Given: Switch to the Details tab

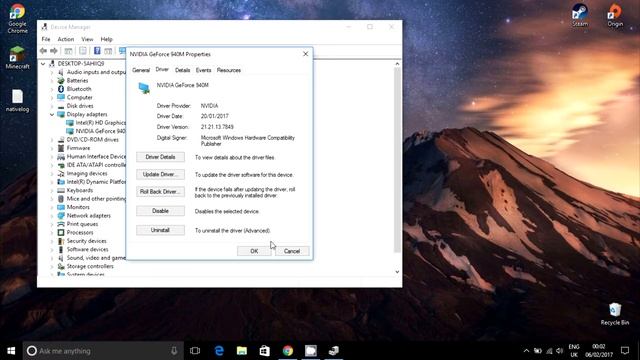Looking at the screenshot, I should pyautogui.click(x=182, y=70).
